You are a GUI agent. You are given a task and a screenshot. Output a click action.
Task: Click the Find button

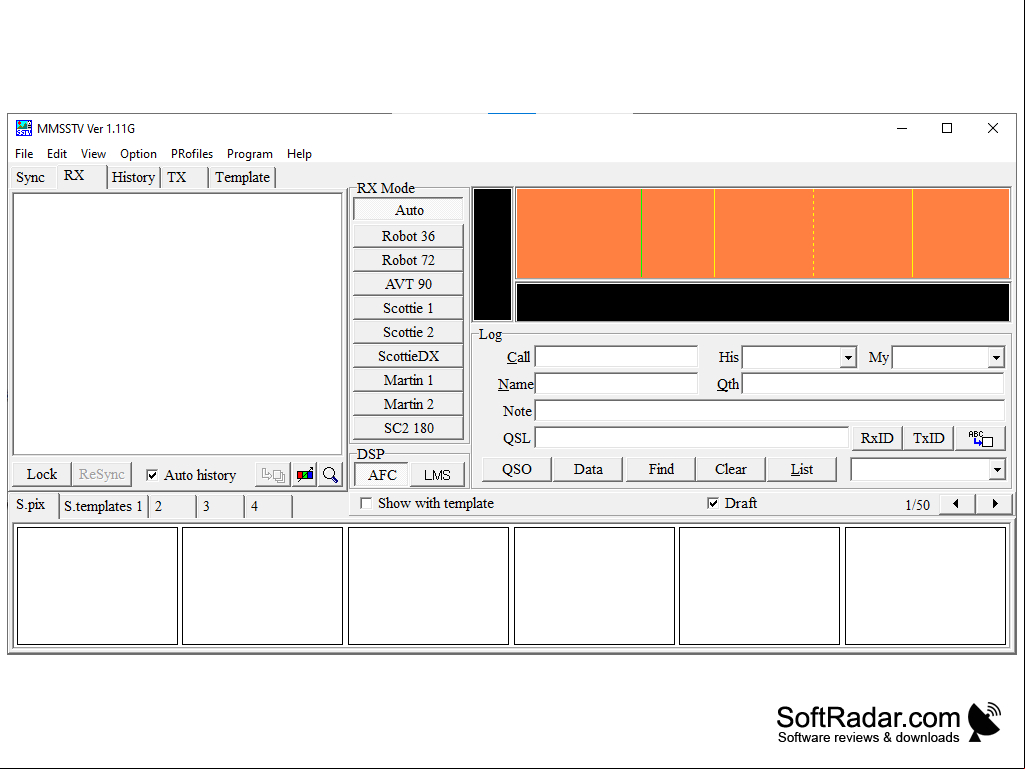661,470
